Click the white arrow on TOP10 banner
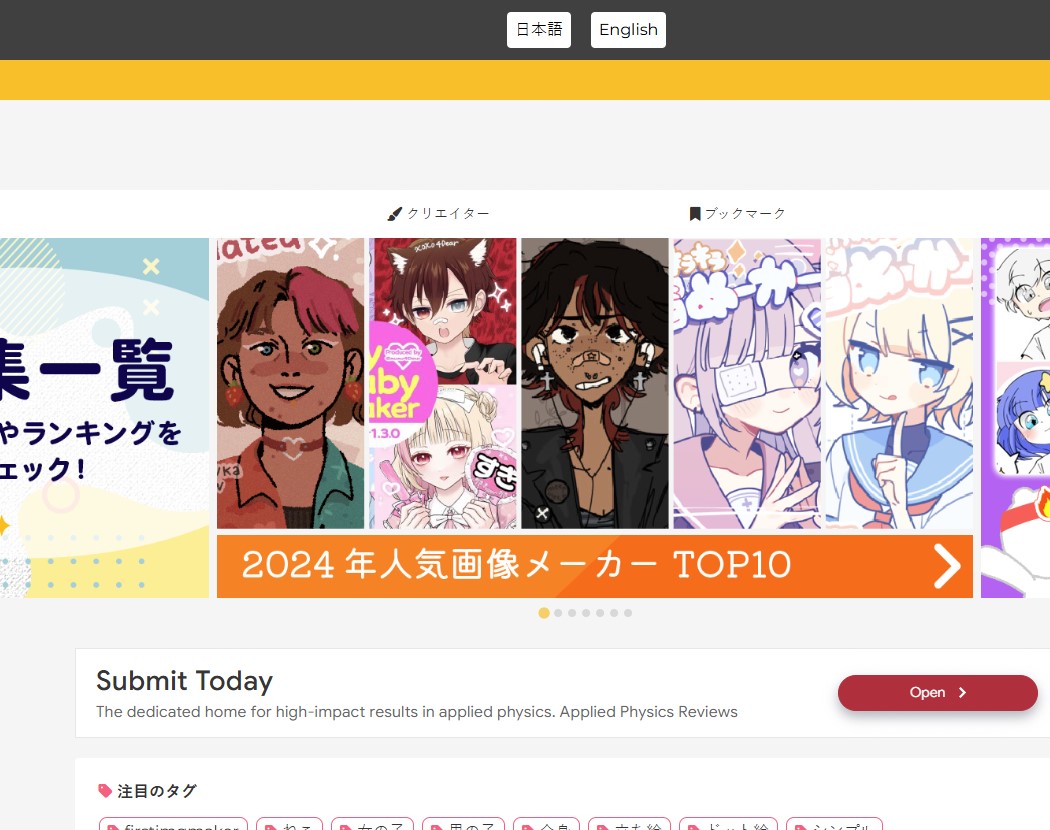The image size is (1050, 830). pyautogui.click(x=947, y=566)
